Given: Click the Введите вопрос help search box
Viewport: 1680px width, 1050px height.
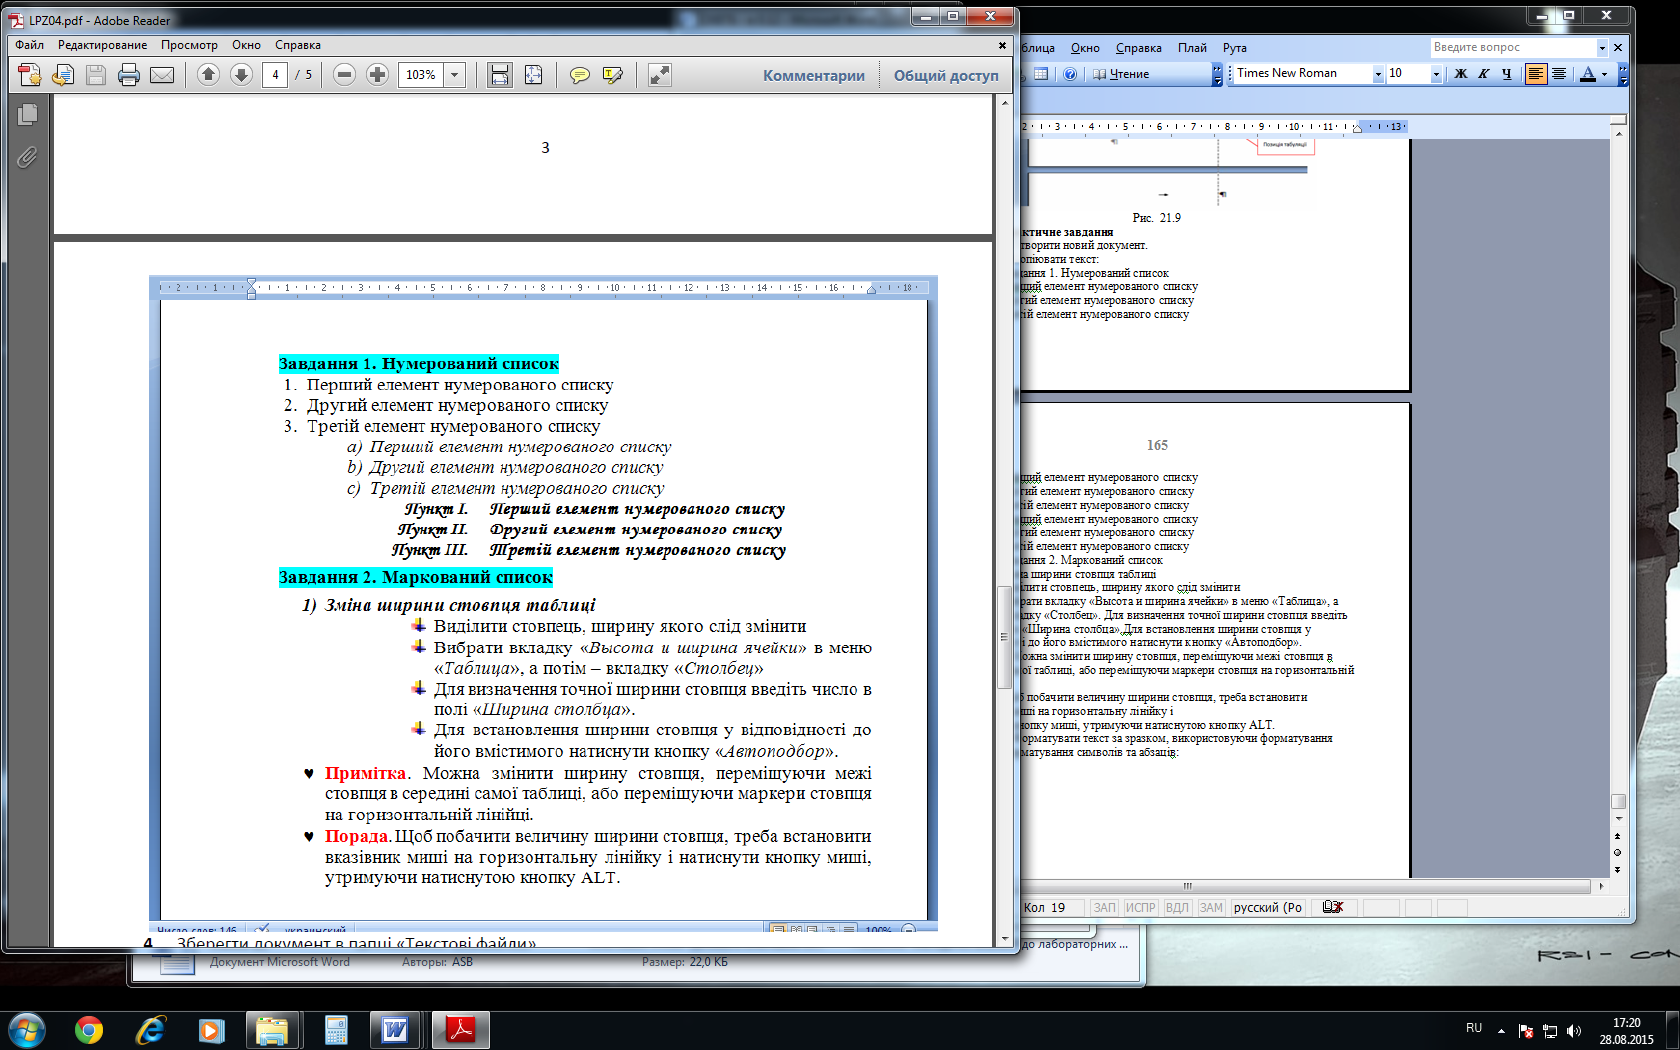Looking at the screenshot, I should [1512, 47].
